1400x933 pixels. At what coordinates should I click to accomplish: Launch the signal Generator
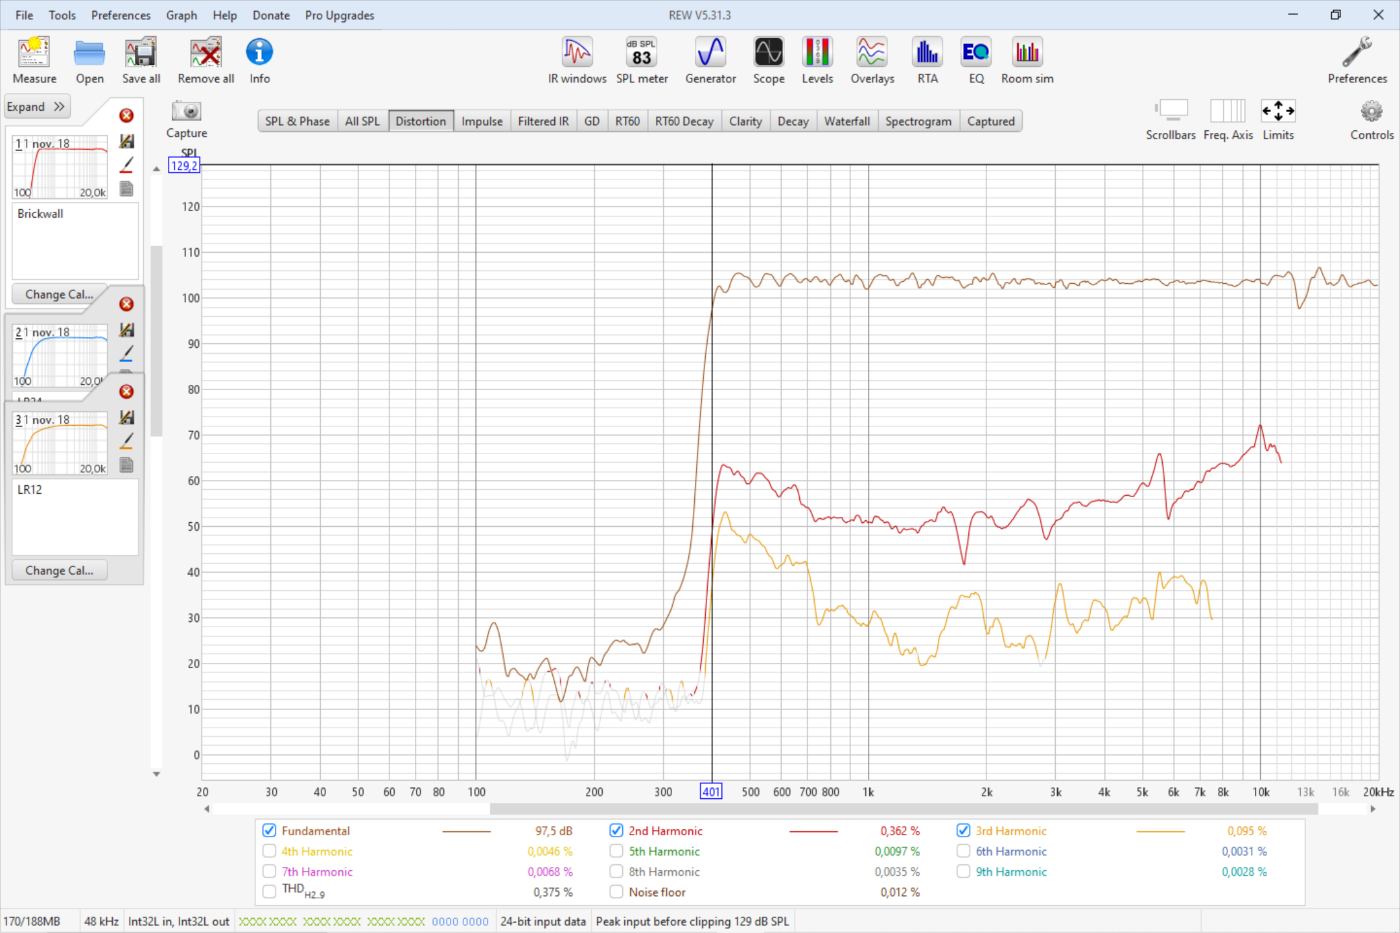(x=710, y=54)
